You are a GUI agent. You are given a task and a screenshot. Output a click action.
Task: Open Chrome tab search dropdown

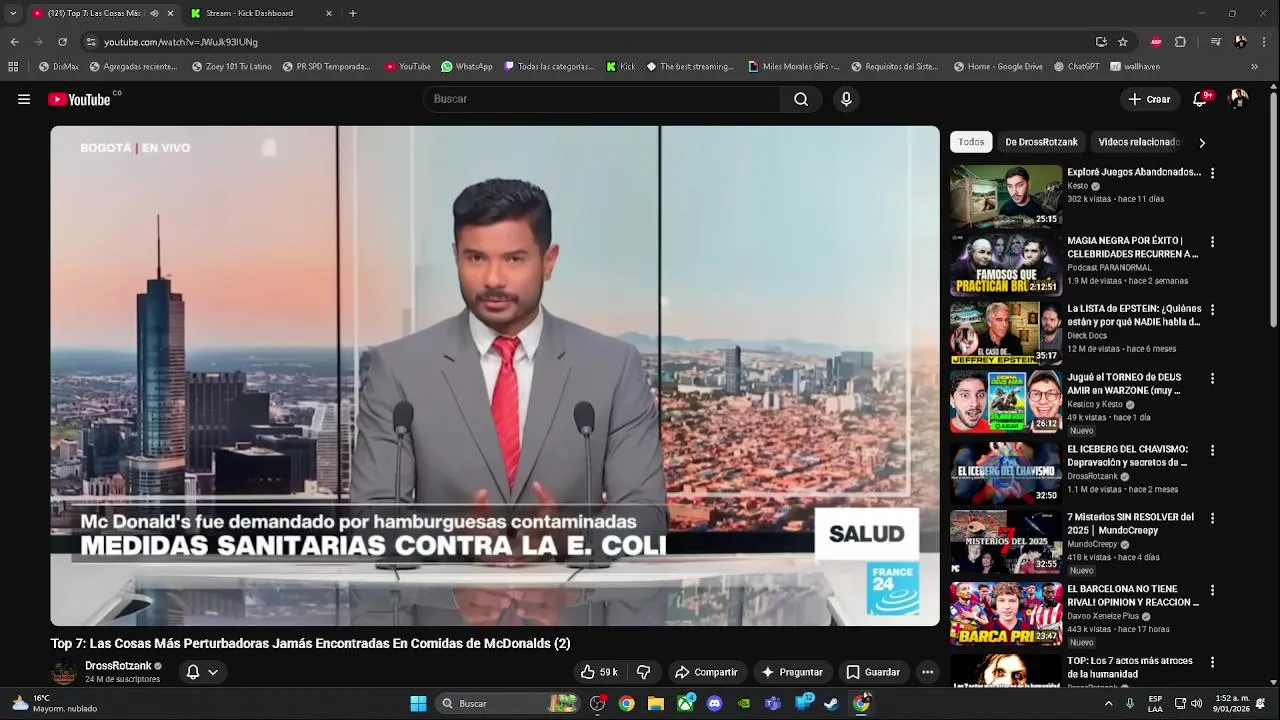click(x=13, y=13)
